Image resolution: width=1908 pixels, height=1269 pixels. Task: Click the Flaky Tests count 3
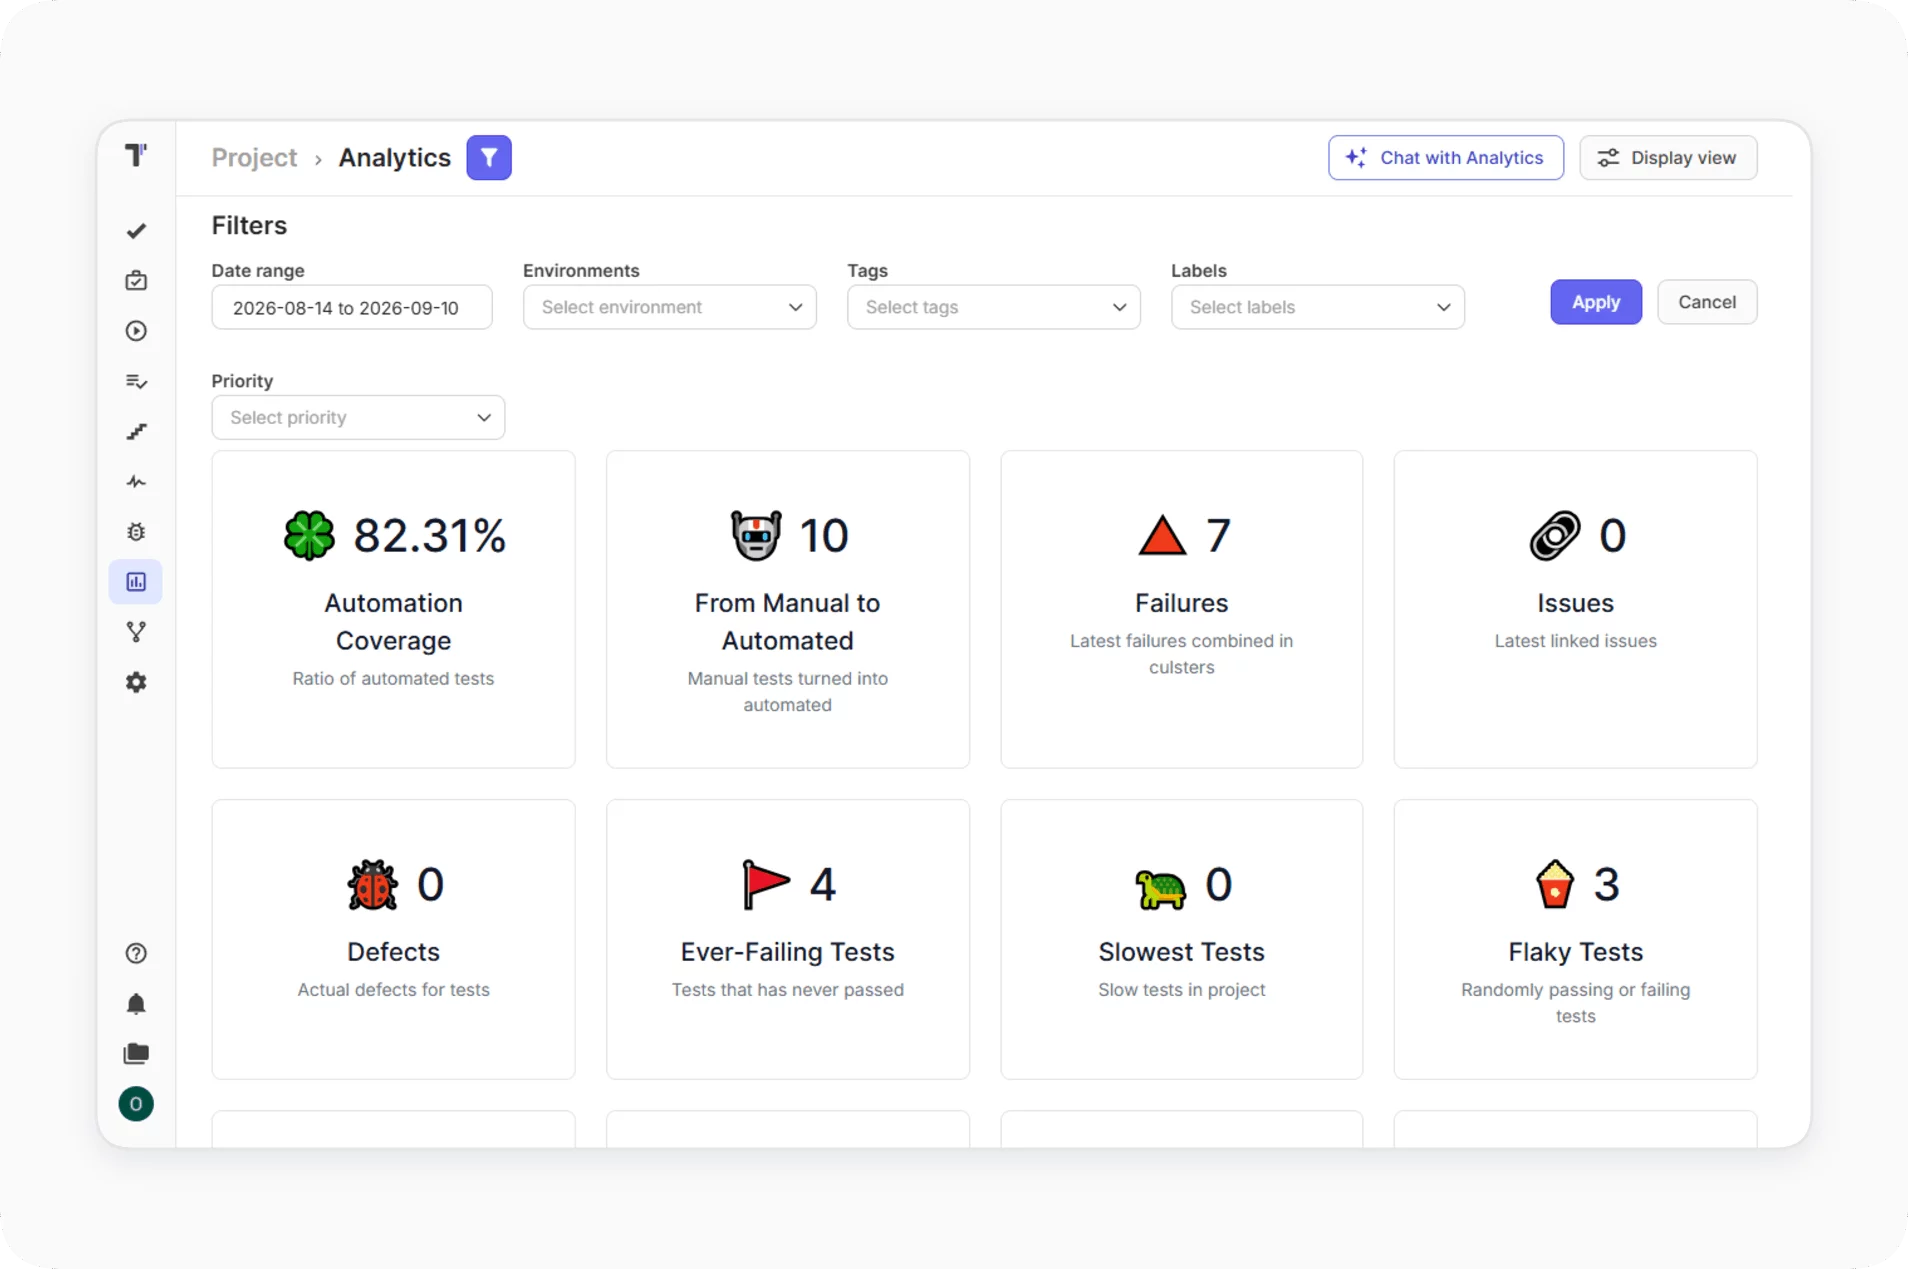coord(1606,884)
